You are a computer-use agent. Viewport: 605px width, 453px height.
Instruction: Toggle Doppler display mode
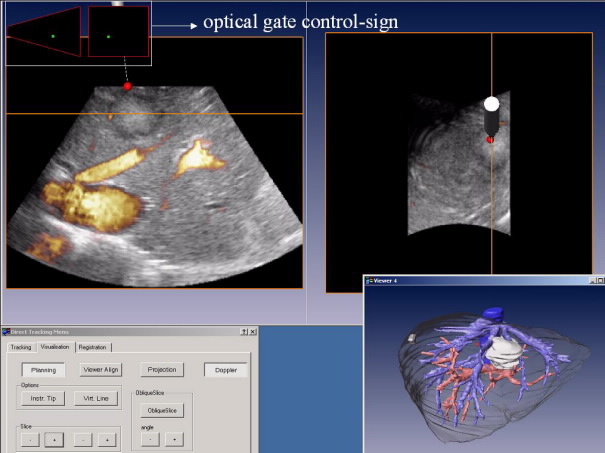(224, 370)
